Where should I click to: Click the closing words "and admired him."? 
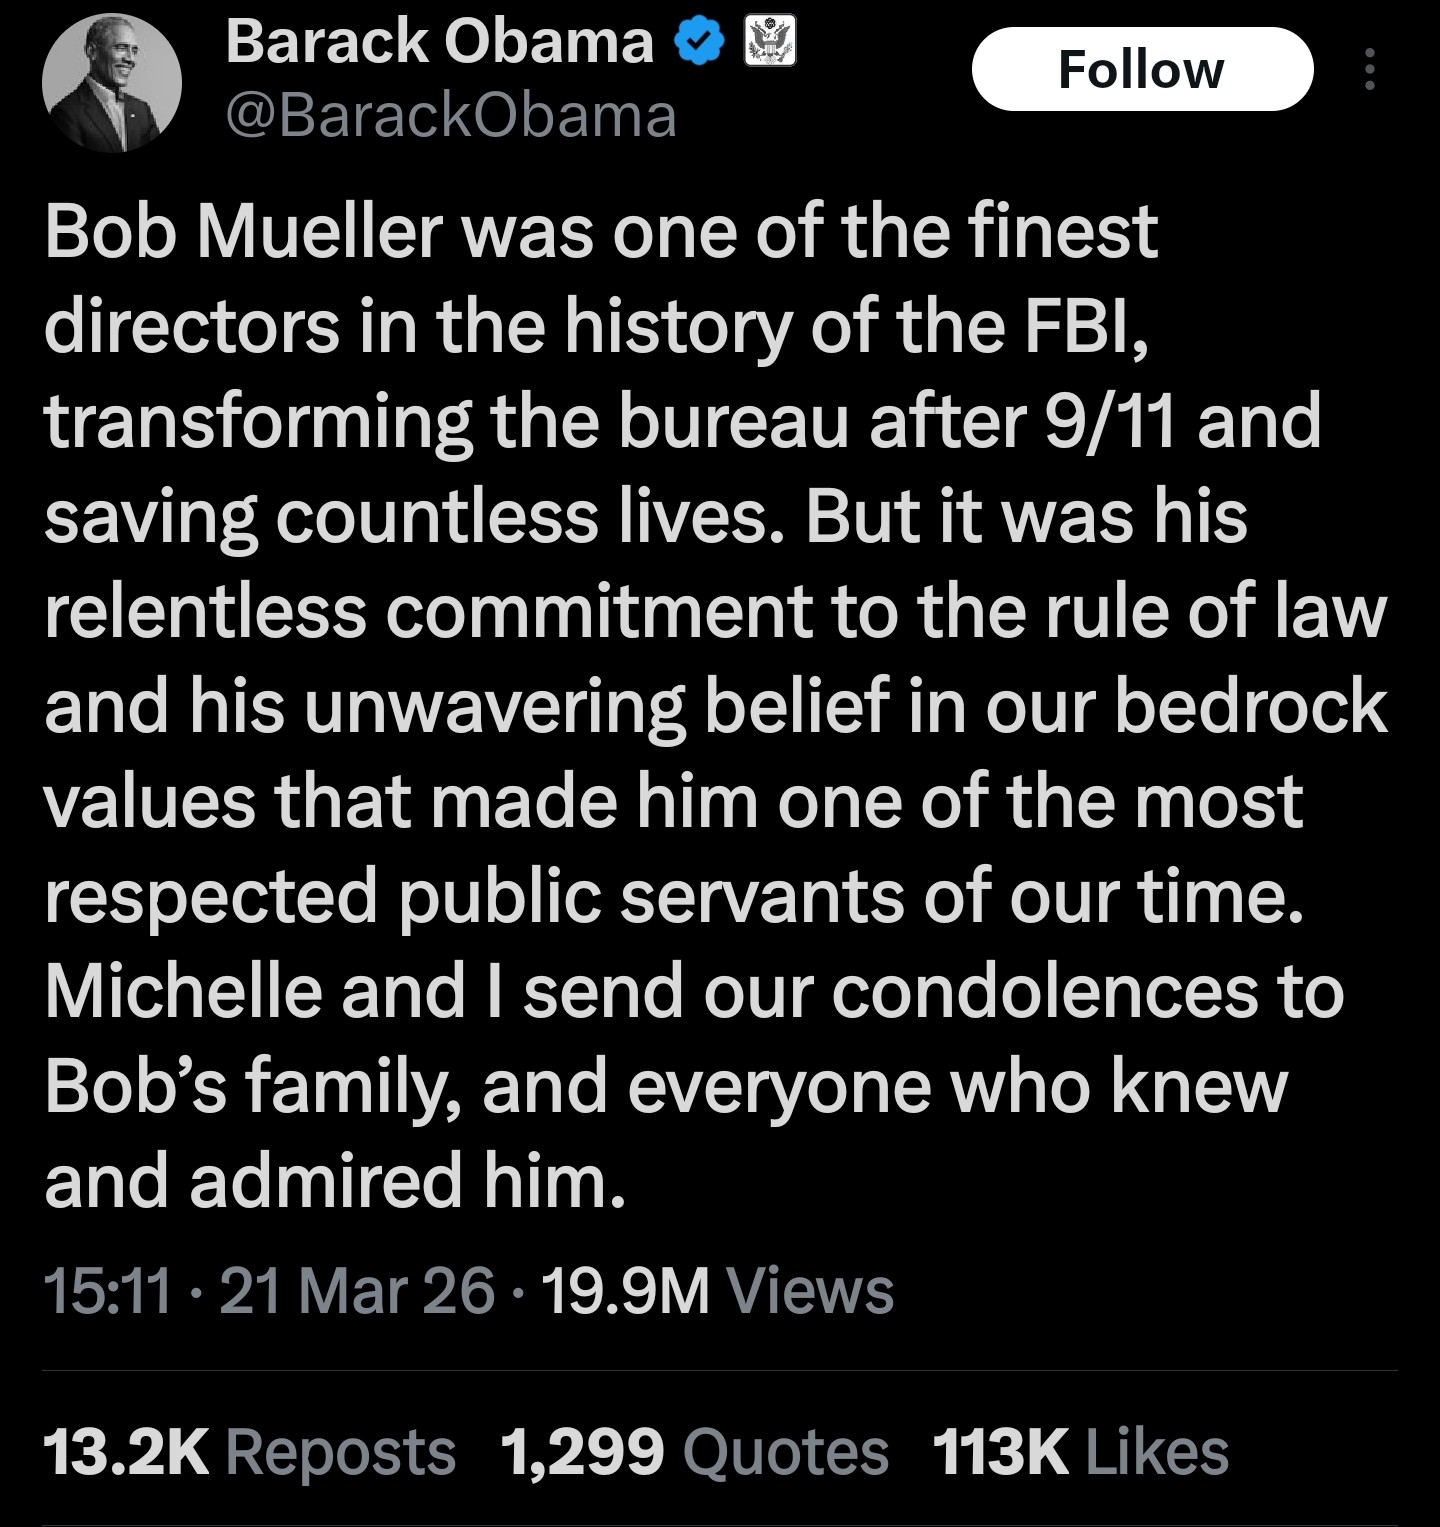(335, 1181)
